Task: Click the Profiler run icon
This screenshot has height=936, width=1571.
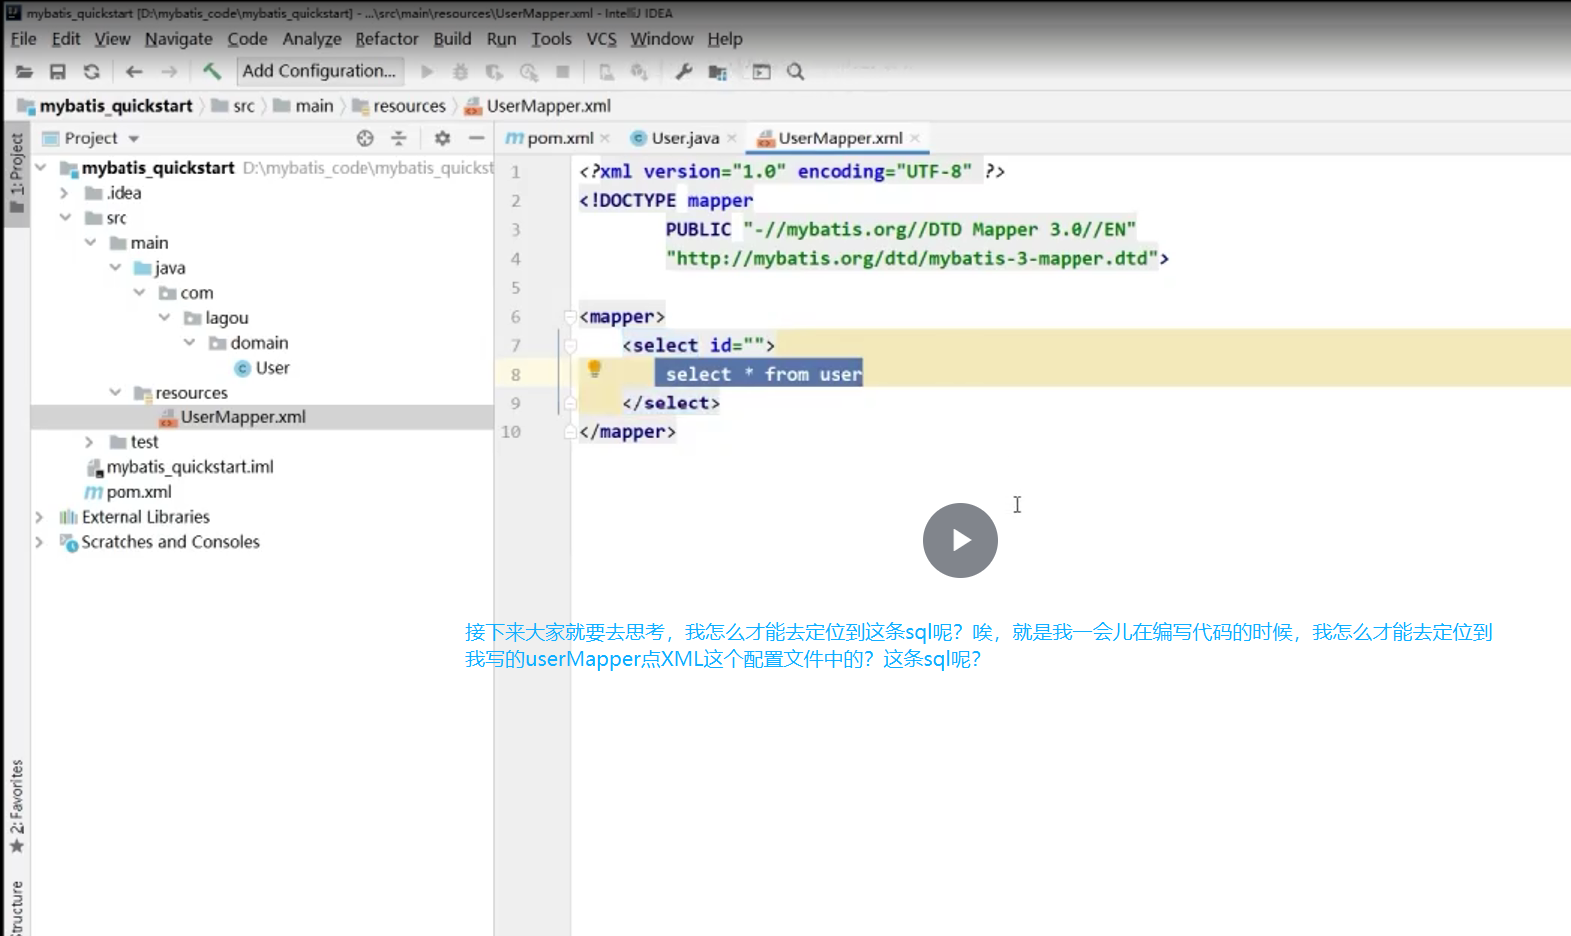Action: (529, 72)
